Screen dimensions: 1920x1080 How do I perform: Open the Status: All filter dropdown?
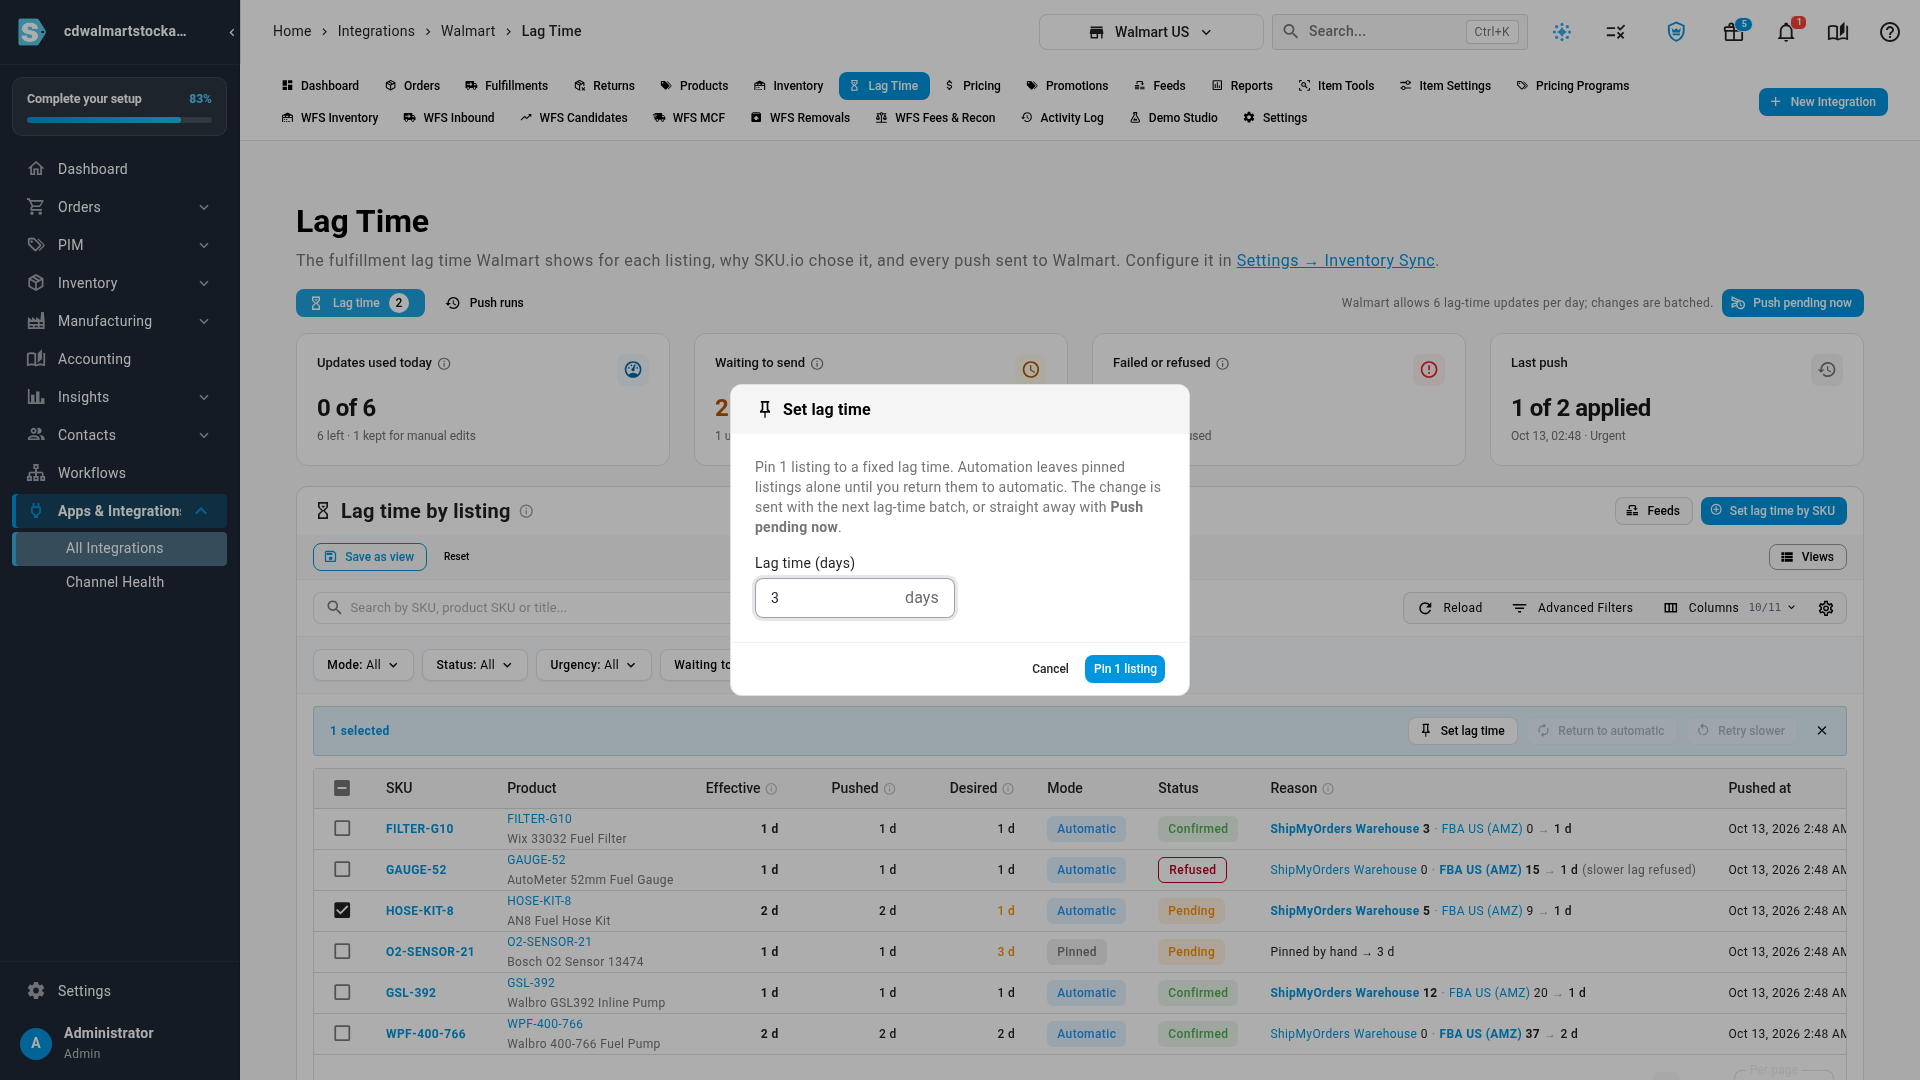coord(474,665)
